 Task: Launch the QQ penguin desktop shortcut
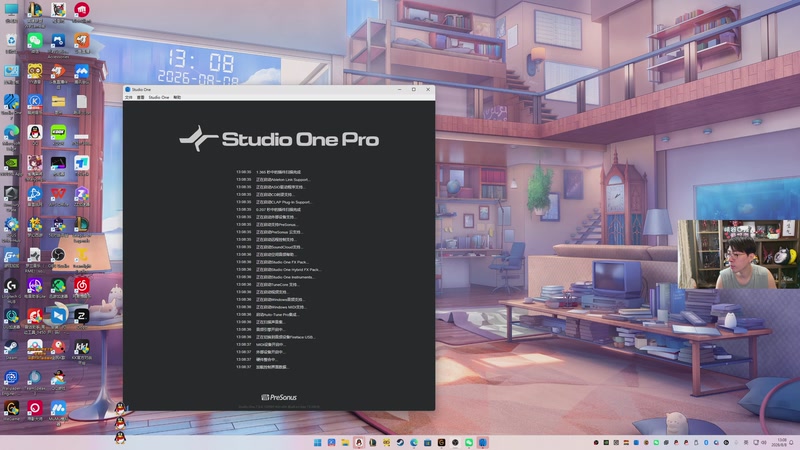[35, 133]
